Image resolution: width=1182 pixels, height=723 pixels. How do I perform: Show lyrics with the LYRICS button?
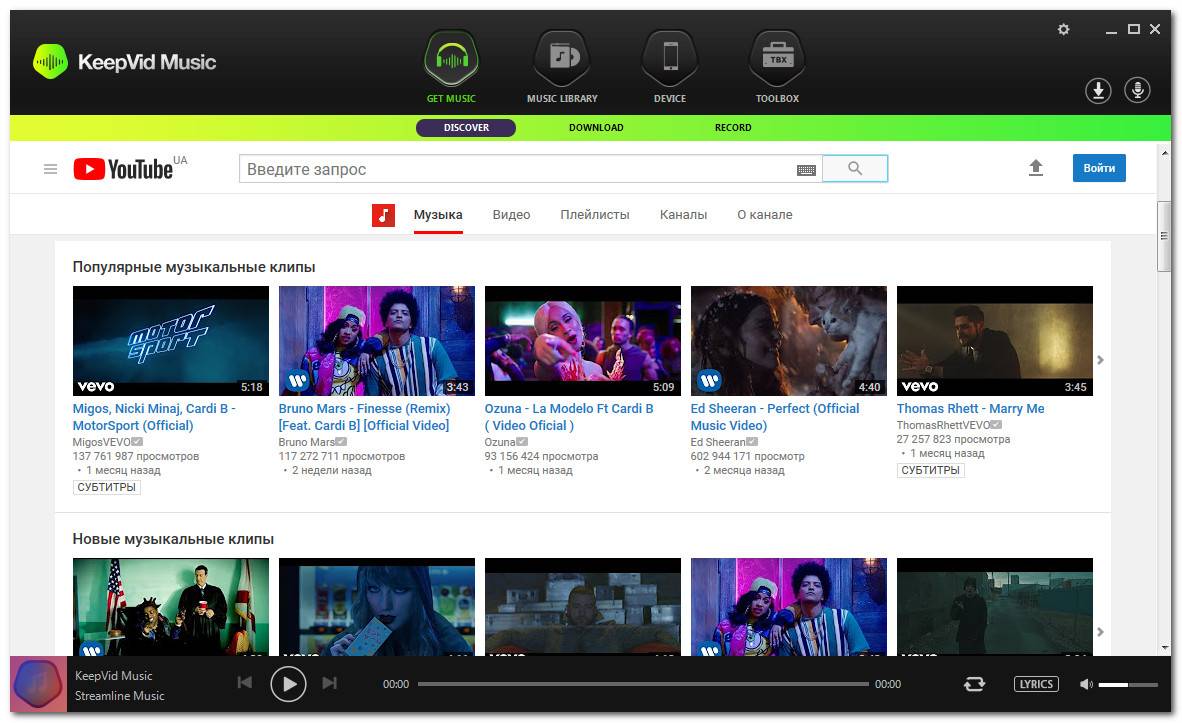coord(1036,684)
